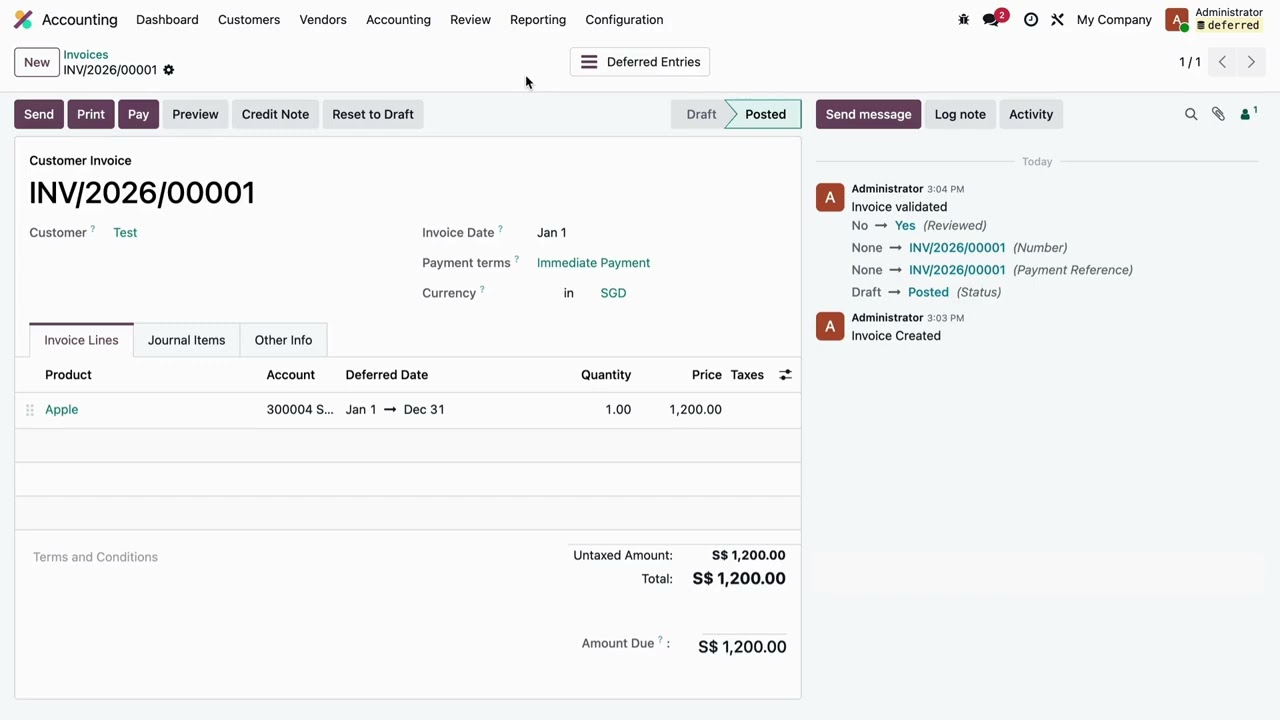Open customer Test link
Image resolution: width=1280 pixels, height=720 pixels.
click(125, 233)
